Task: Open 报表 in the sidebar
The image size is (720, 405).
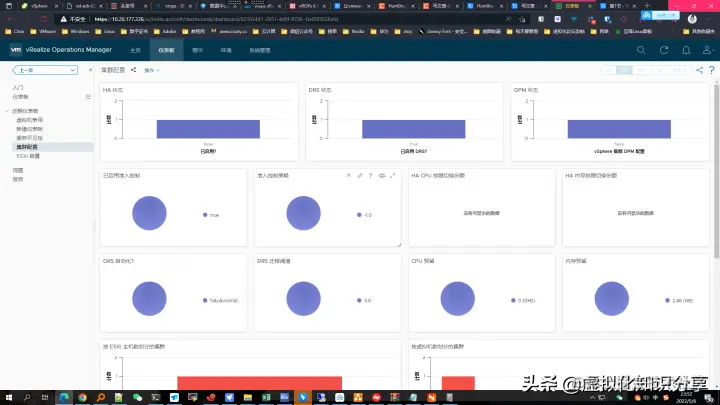Action: tap(18, 180)
